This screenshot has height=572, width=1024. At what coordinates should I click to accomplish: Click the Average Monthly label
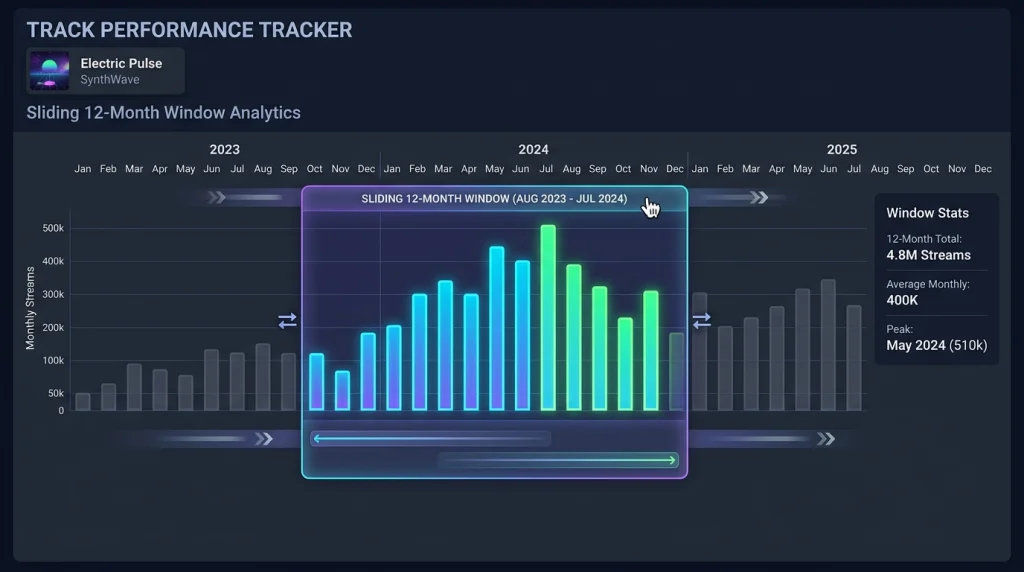coord(927,284)
